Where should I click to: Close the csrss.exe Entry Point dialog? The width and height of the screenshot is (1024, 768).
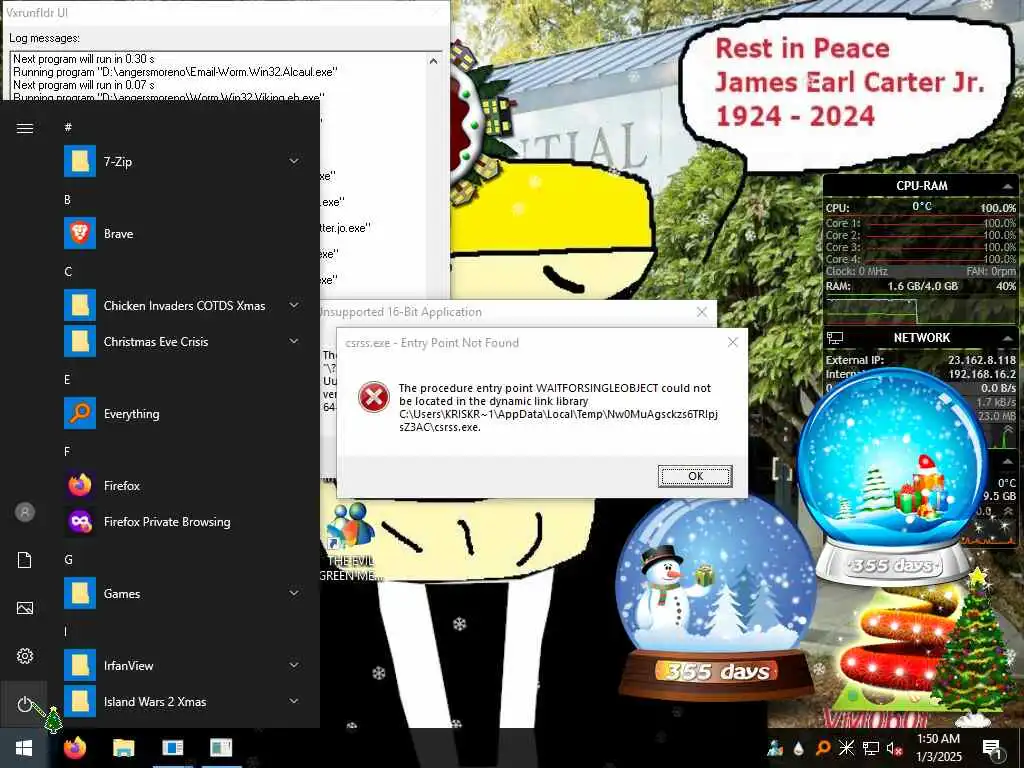[x=733, y=342]
